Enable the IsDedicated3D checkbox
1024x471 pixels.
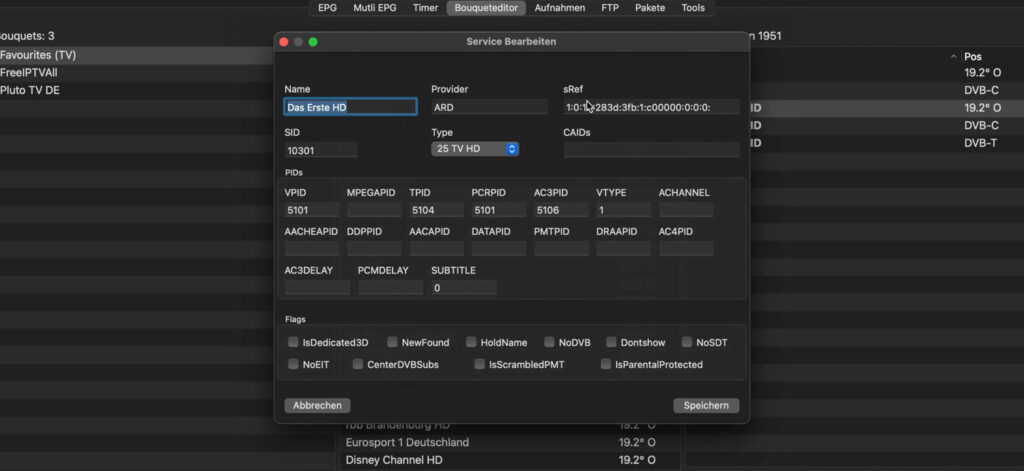294,342
